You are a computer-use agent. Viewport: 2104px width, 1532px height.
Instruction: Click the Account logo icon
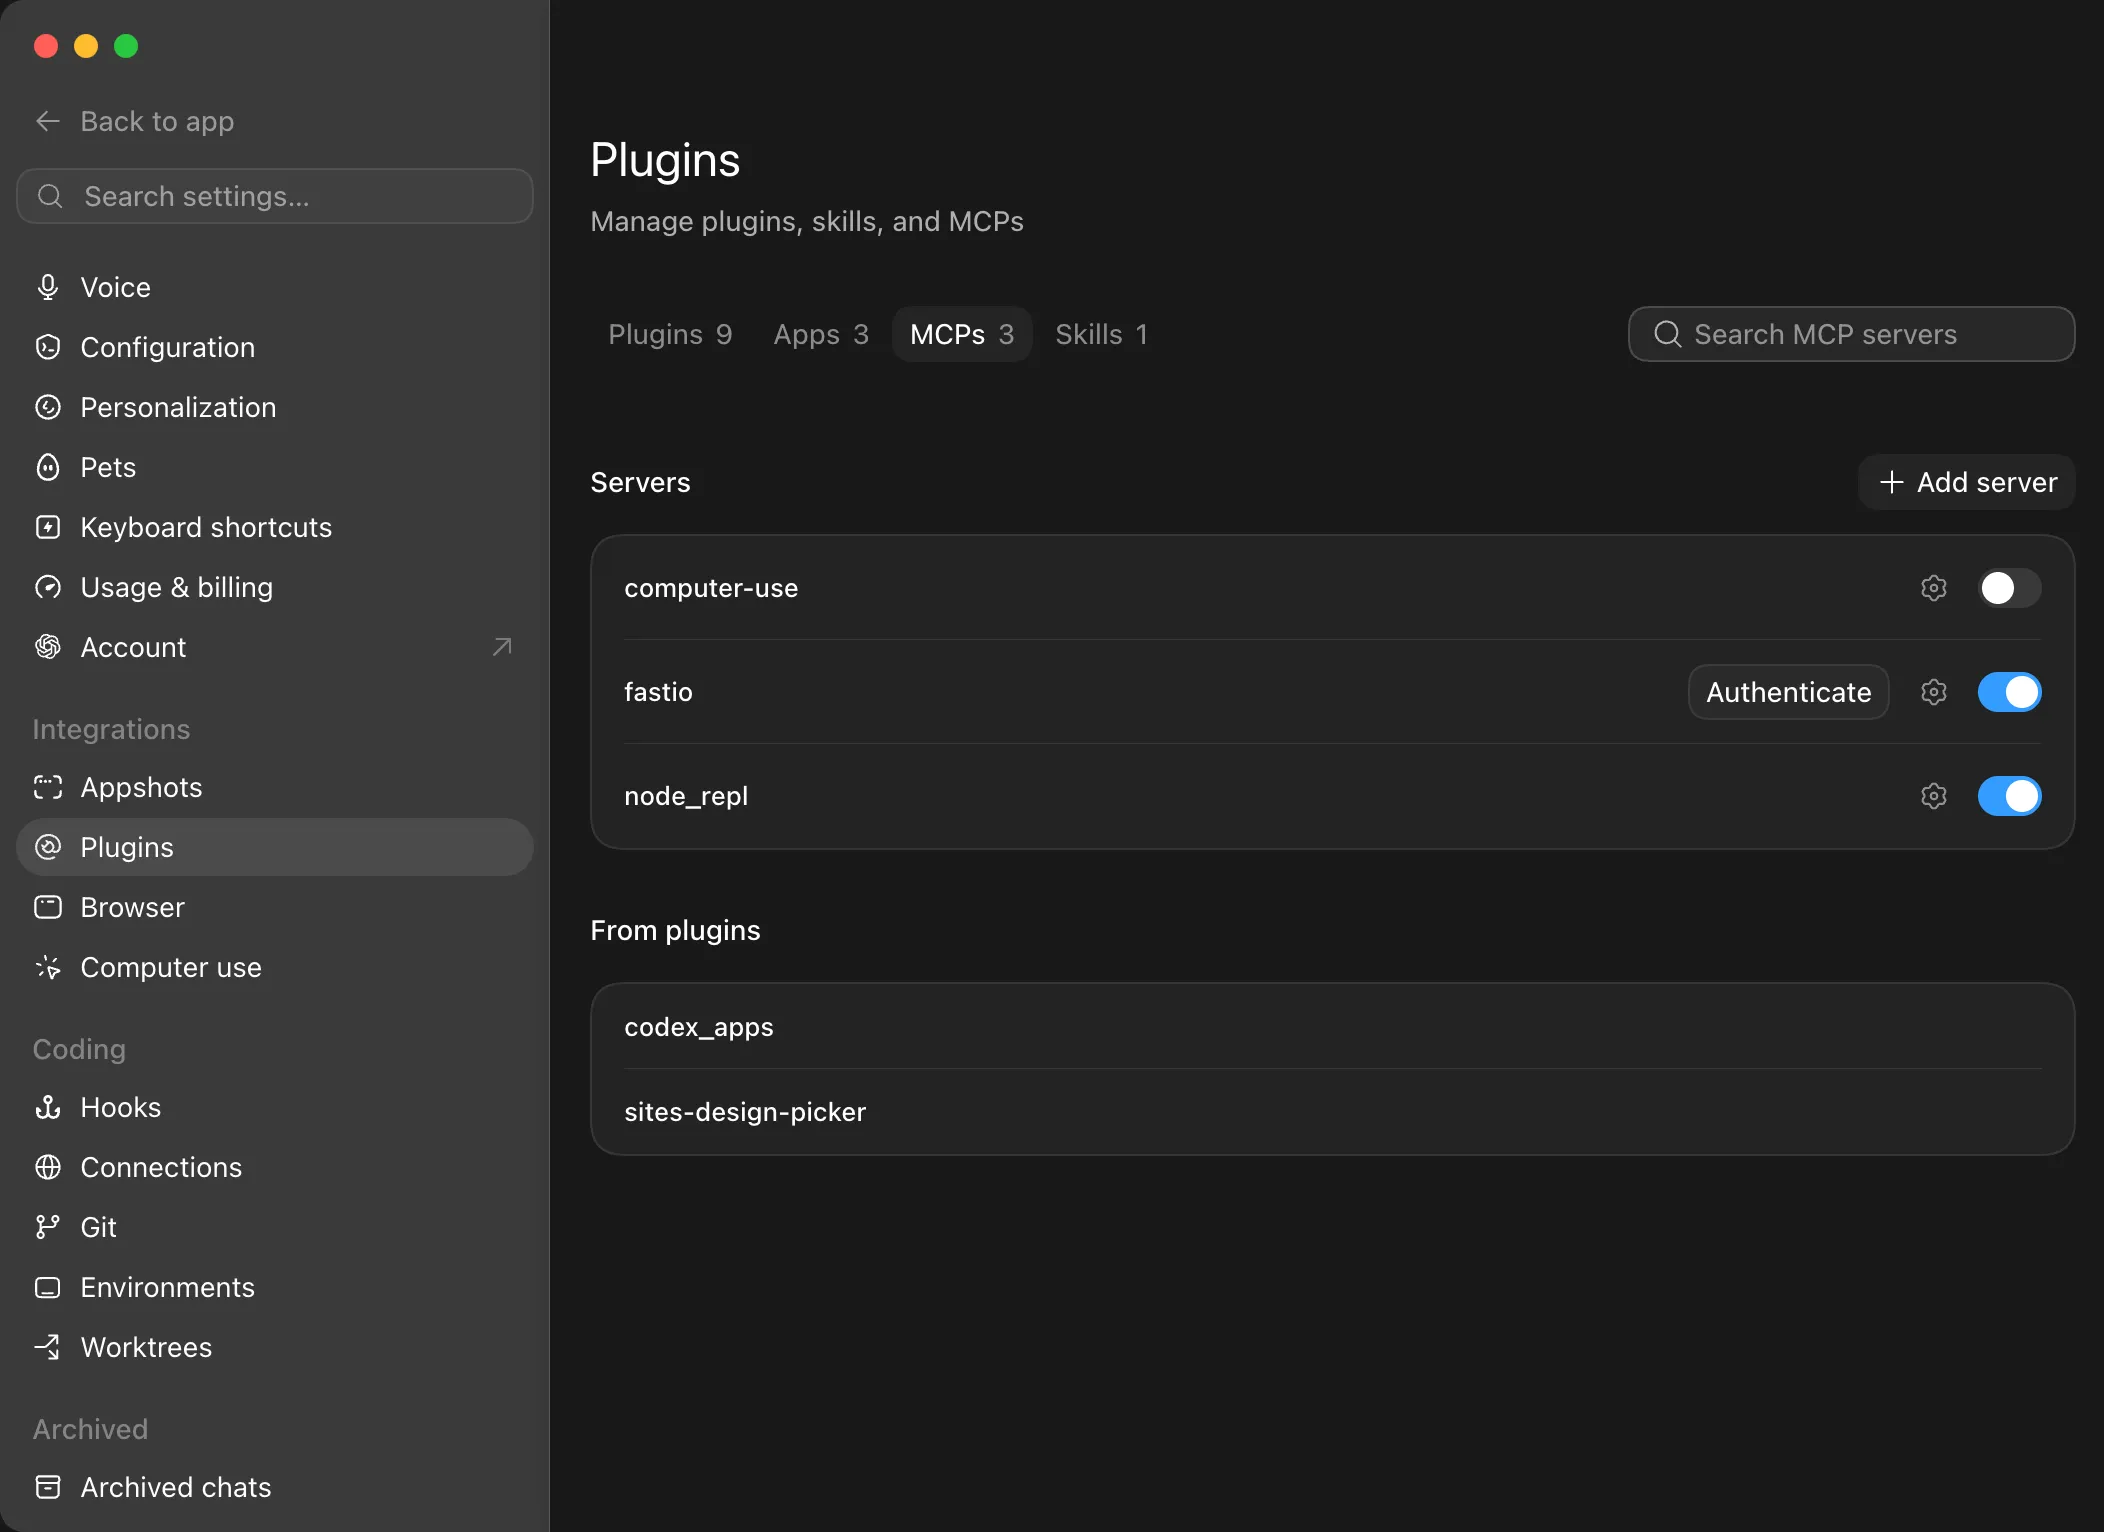48,647
